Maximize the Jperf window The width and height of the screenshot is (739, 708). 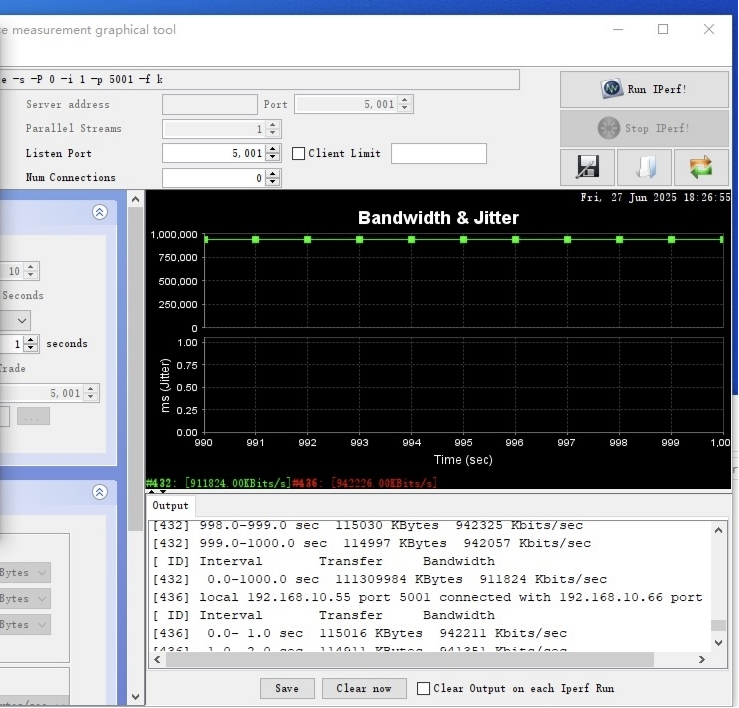coord(663,30)
